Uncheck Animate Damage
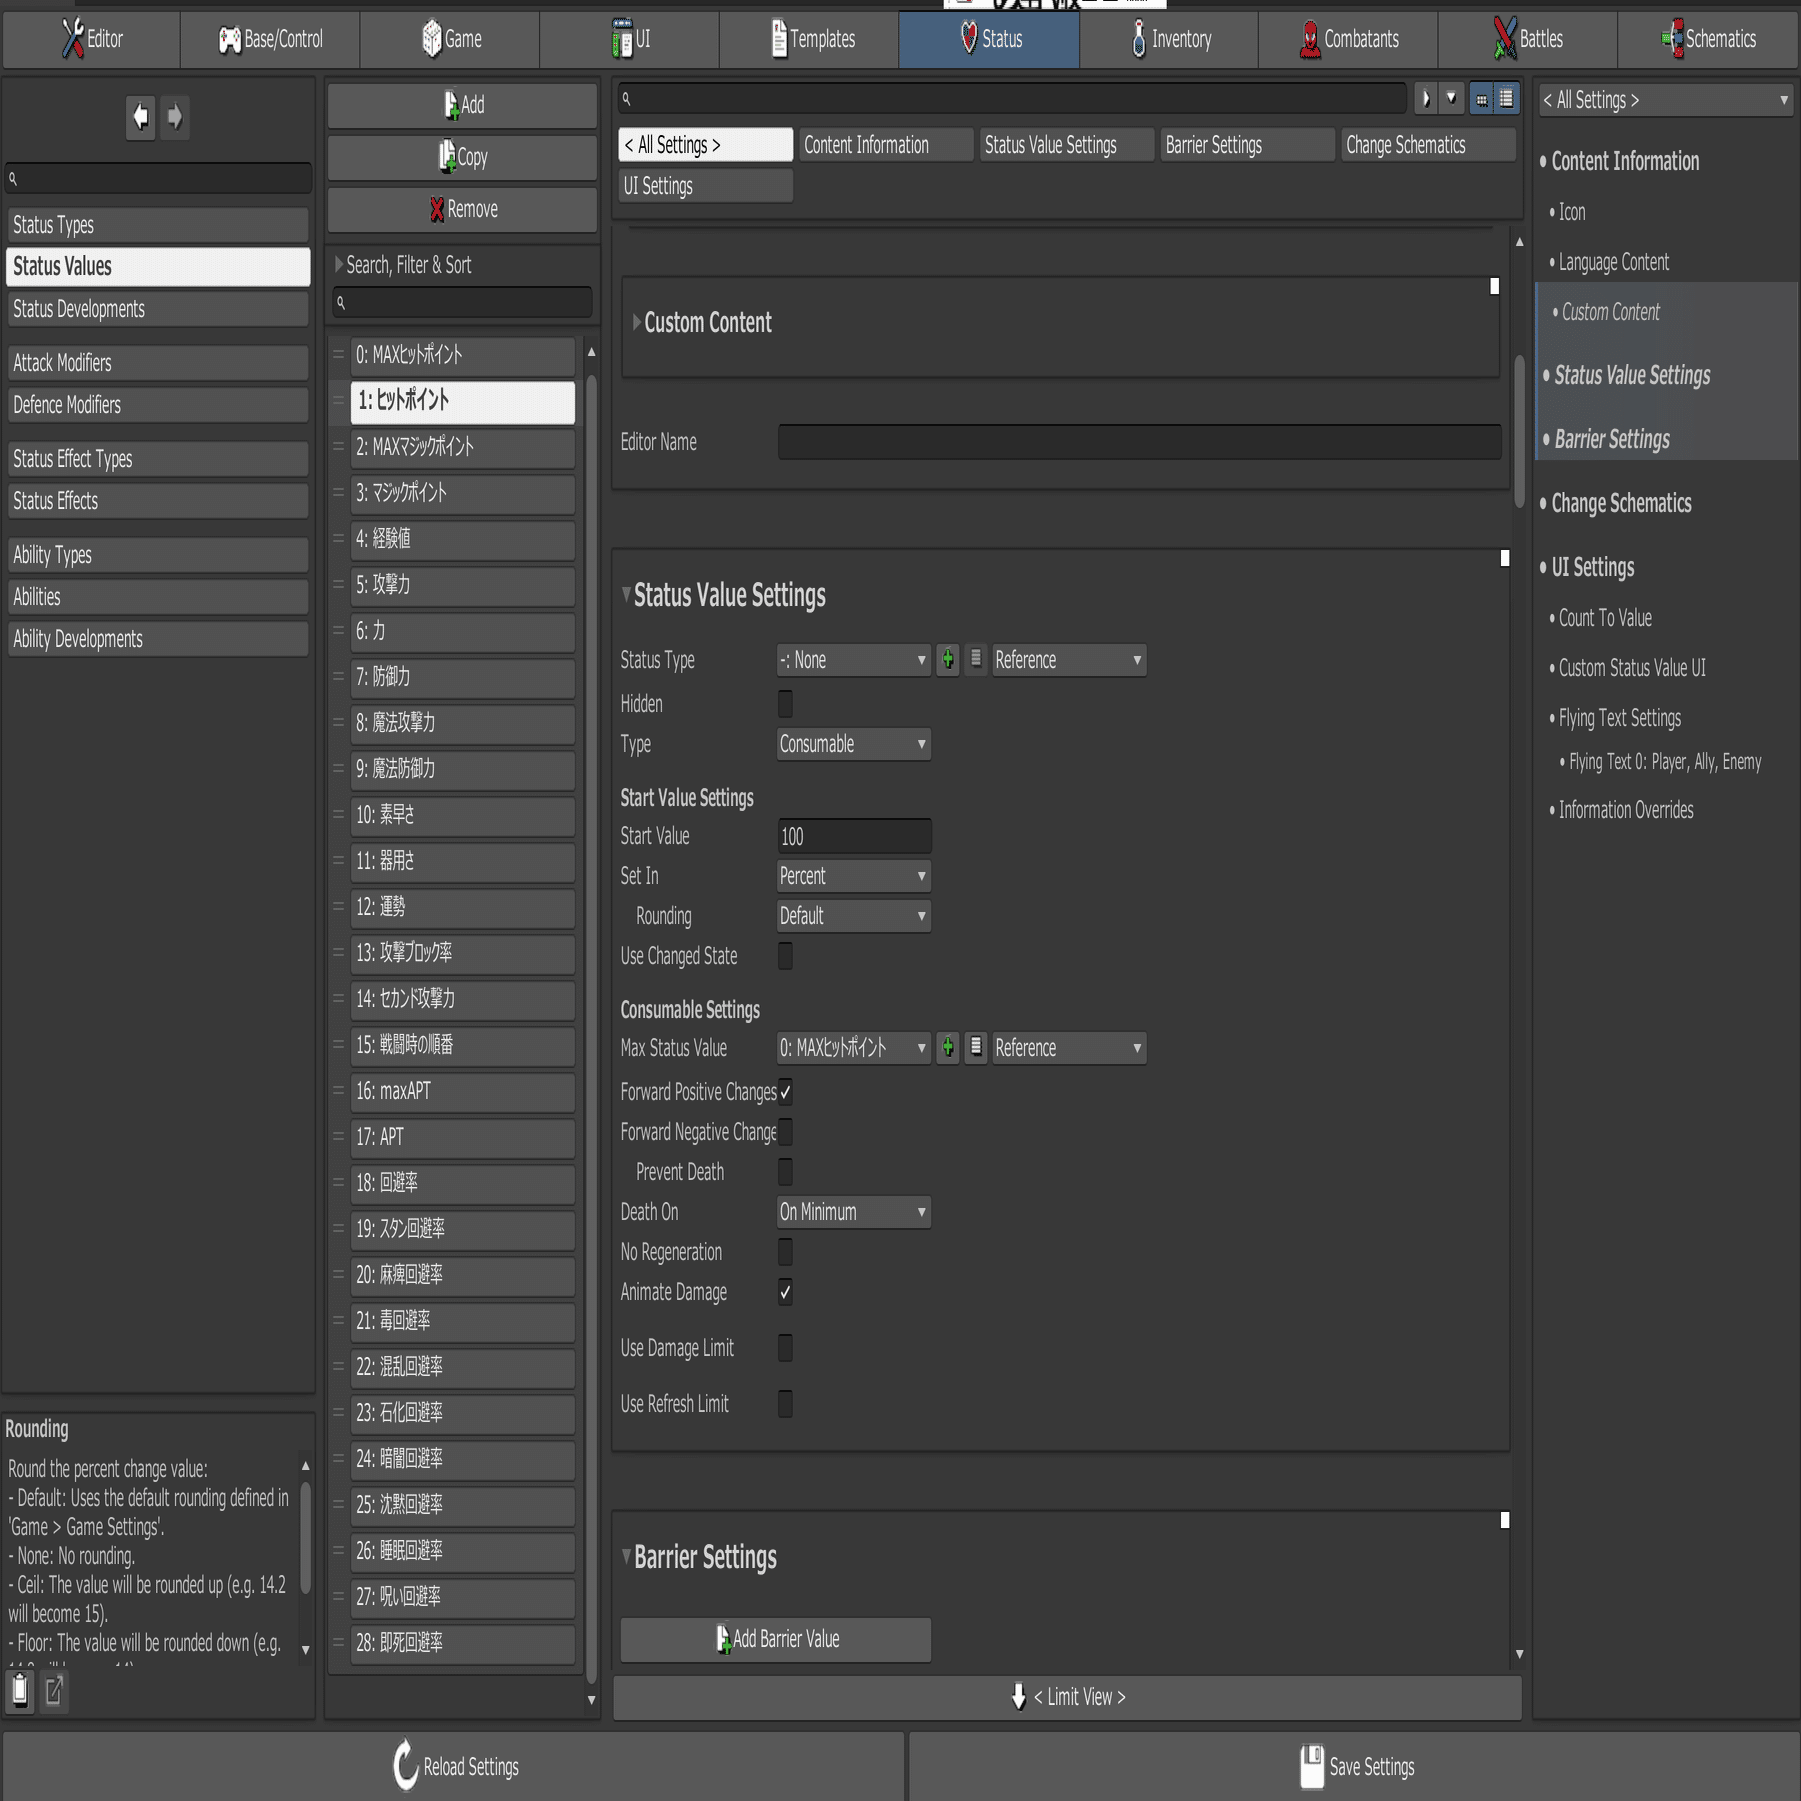The width and height of the screenshot is (1801, 1801). (785, 1292)
